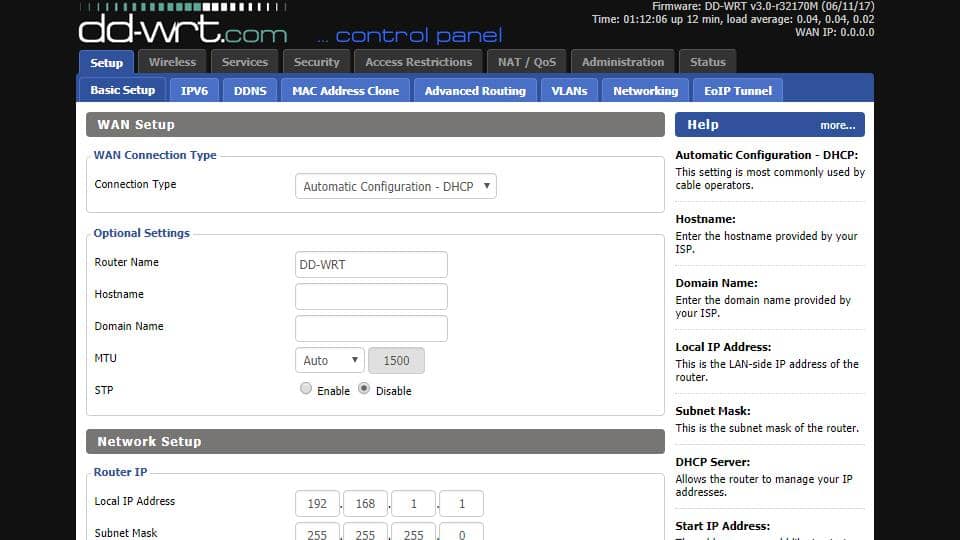The width and height of the screenshot is (960, 540).
Task: Select the STP Disable radio button
Action: [364, 388]
